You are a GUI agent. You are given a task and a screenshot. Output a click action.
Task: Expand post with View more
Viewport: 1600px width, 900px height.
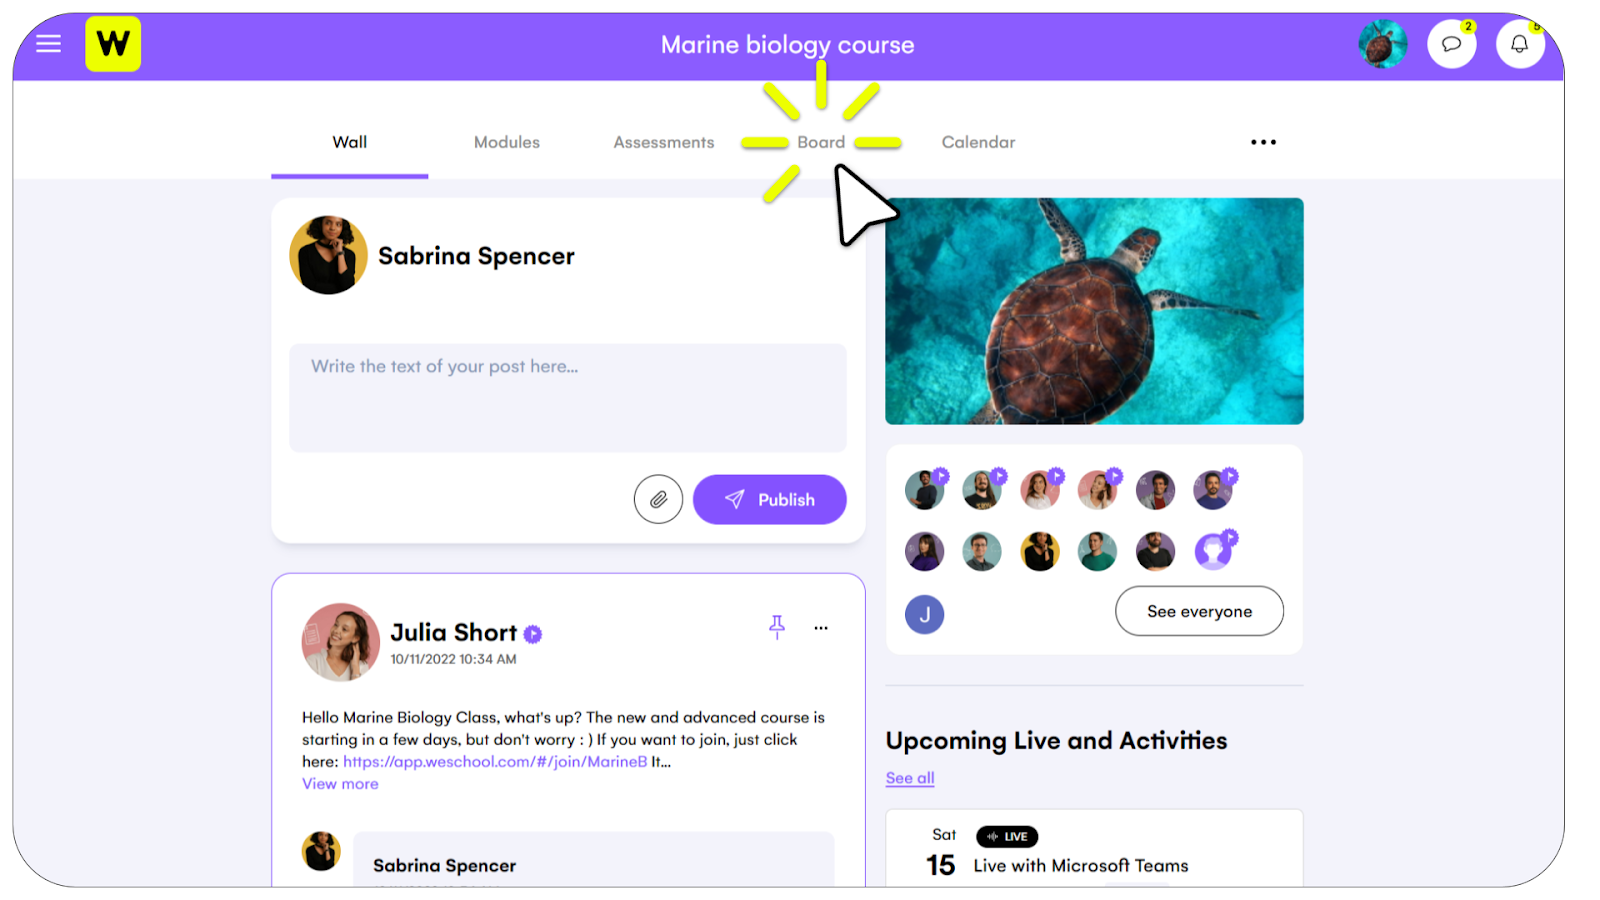click(x=340, y=784)
